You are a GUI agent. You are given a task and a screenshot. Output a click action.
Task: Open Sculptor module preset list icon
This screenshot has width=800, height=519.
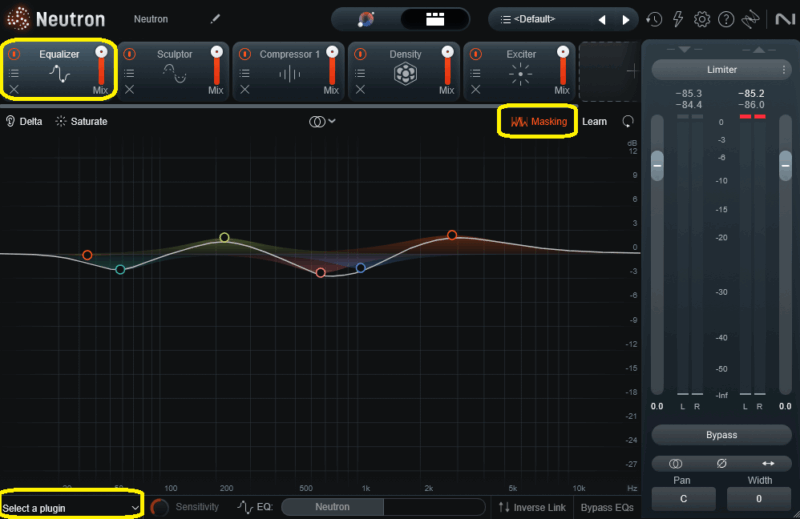click(130, 73)
